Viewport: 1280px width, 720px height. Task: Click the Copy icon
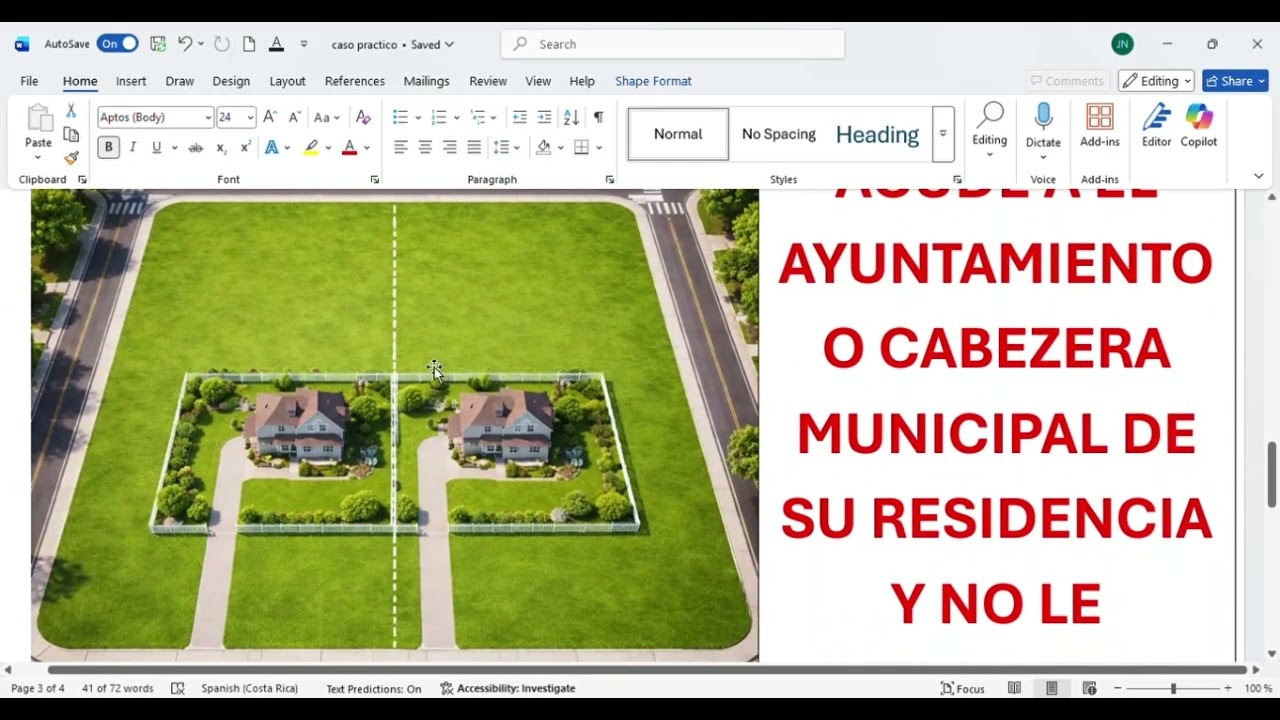tap(71, 134)
